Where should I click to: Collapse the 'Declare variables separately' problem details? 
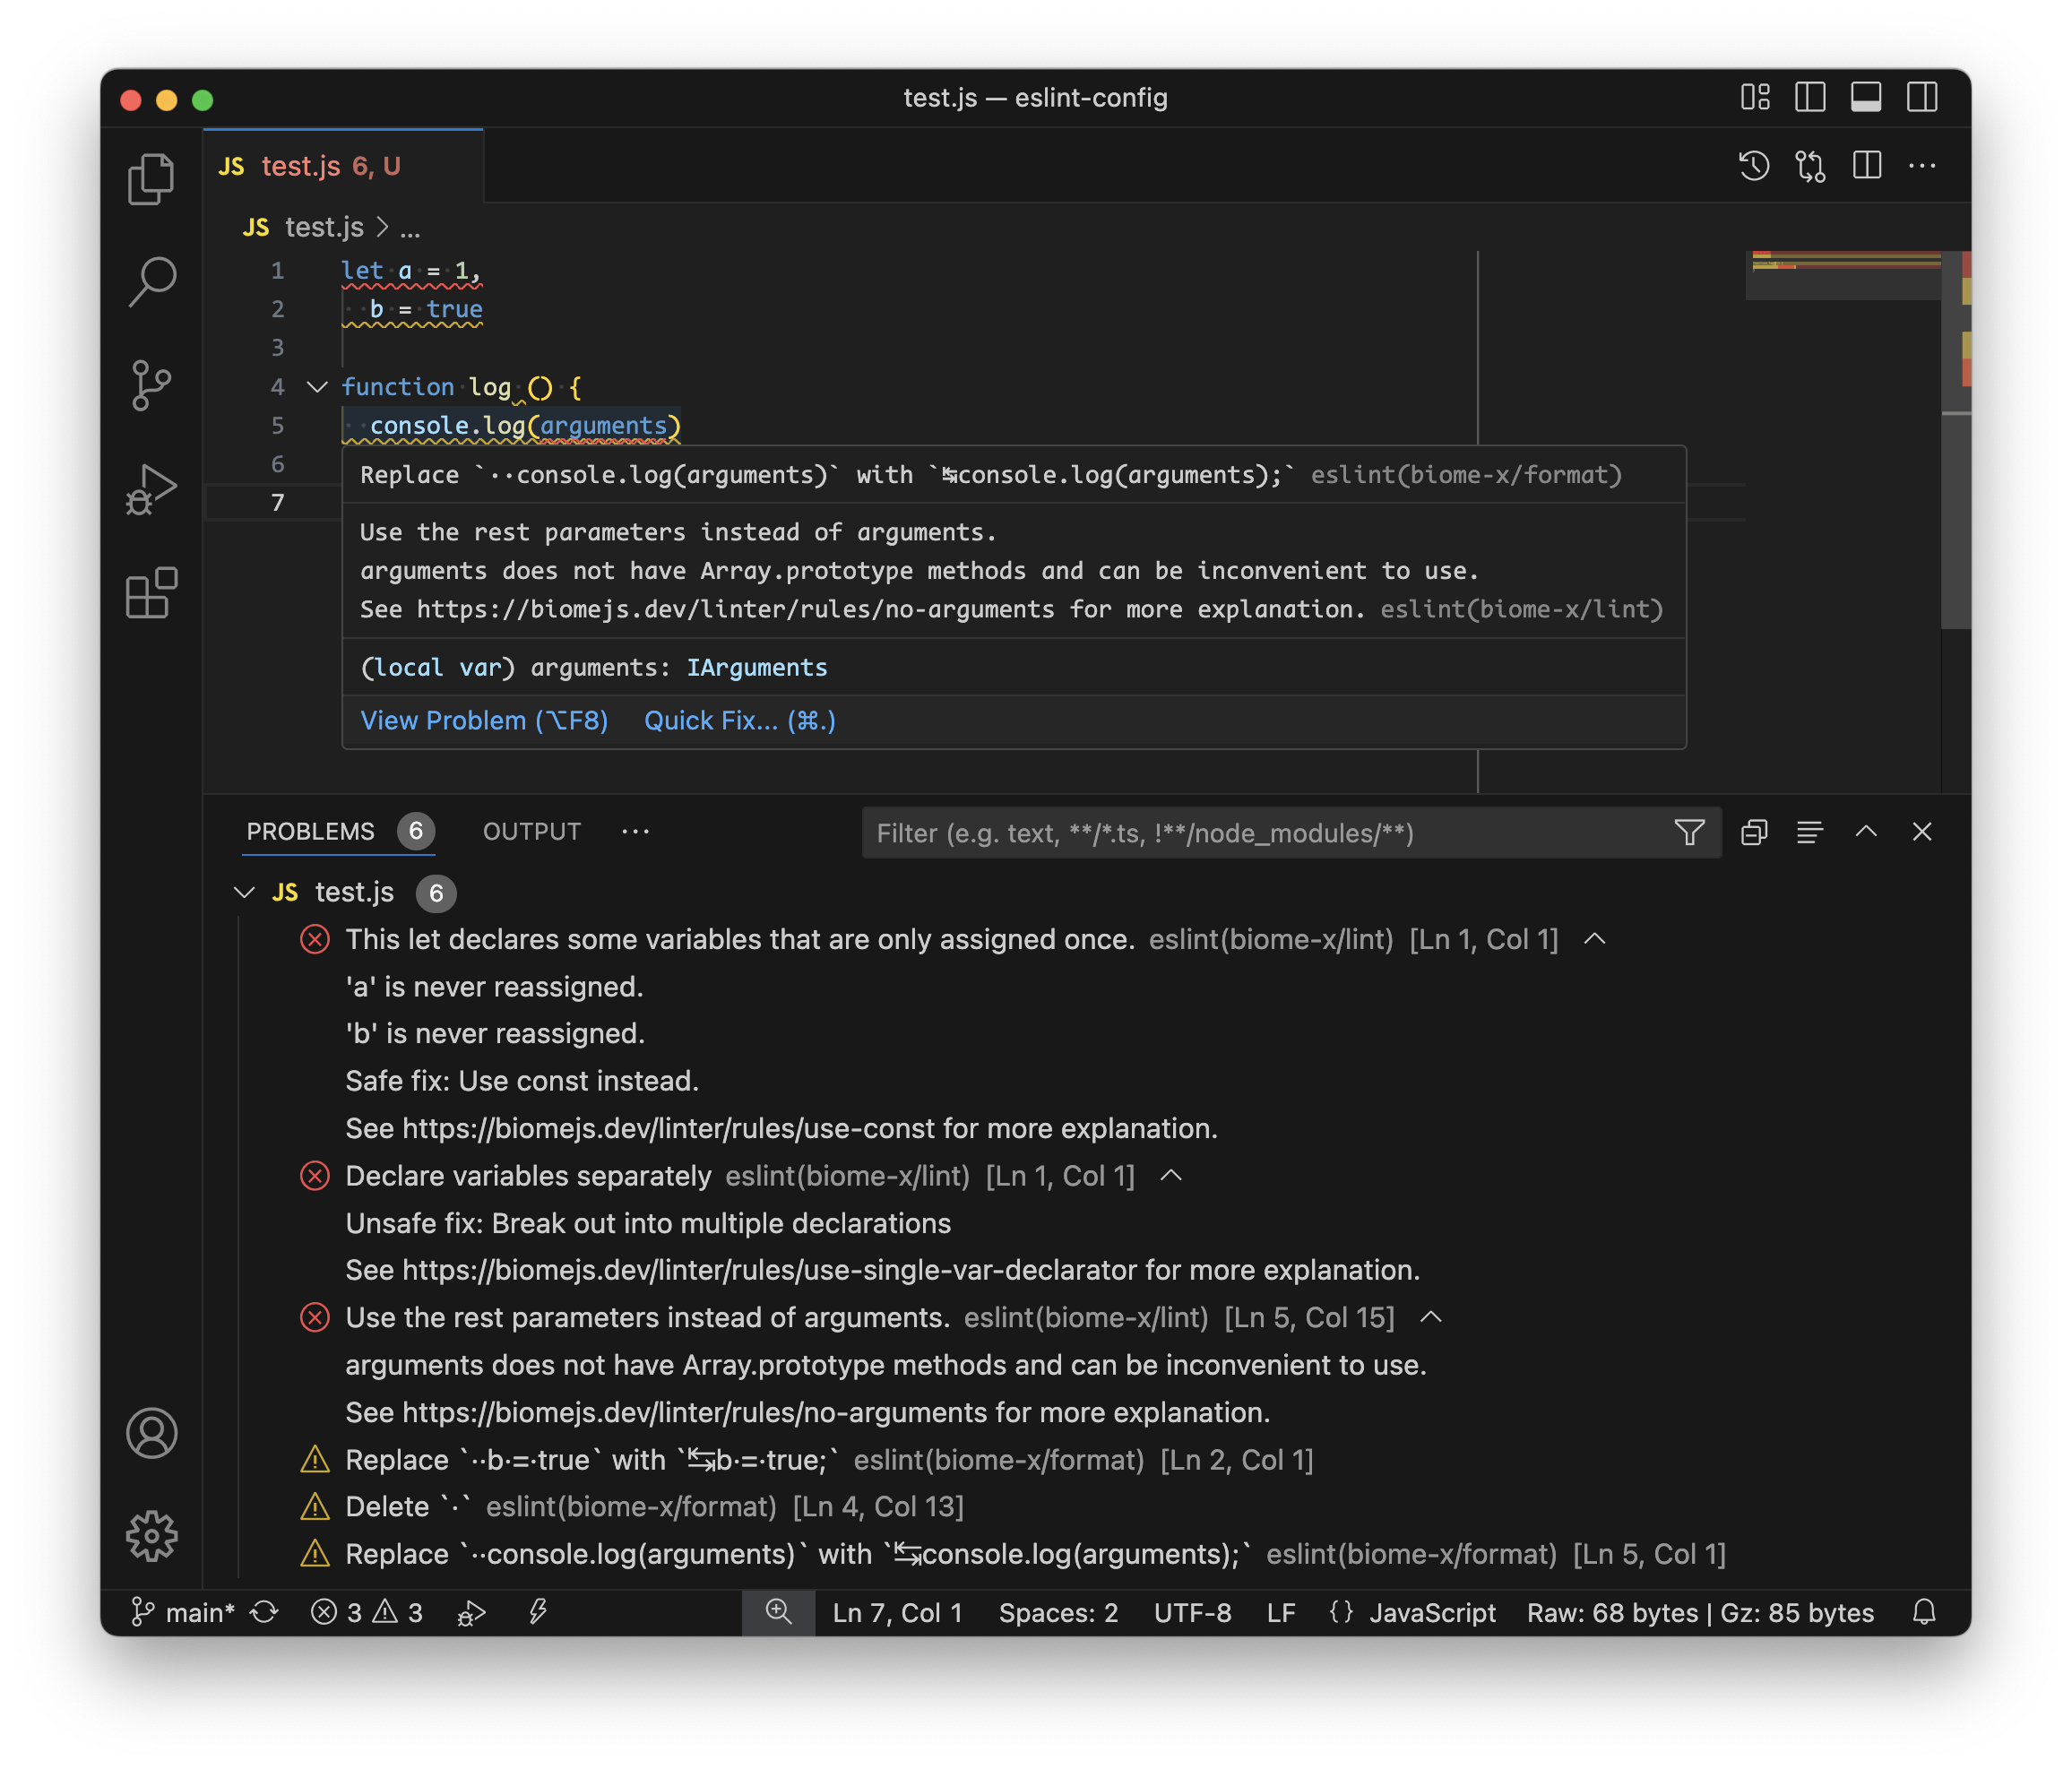(1171, 1176)
